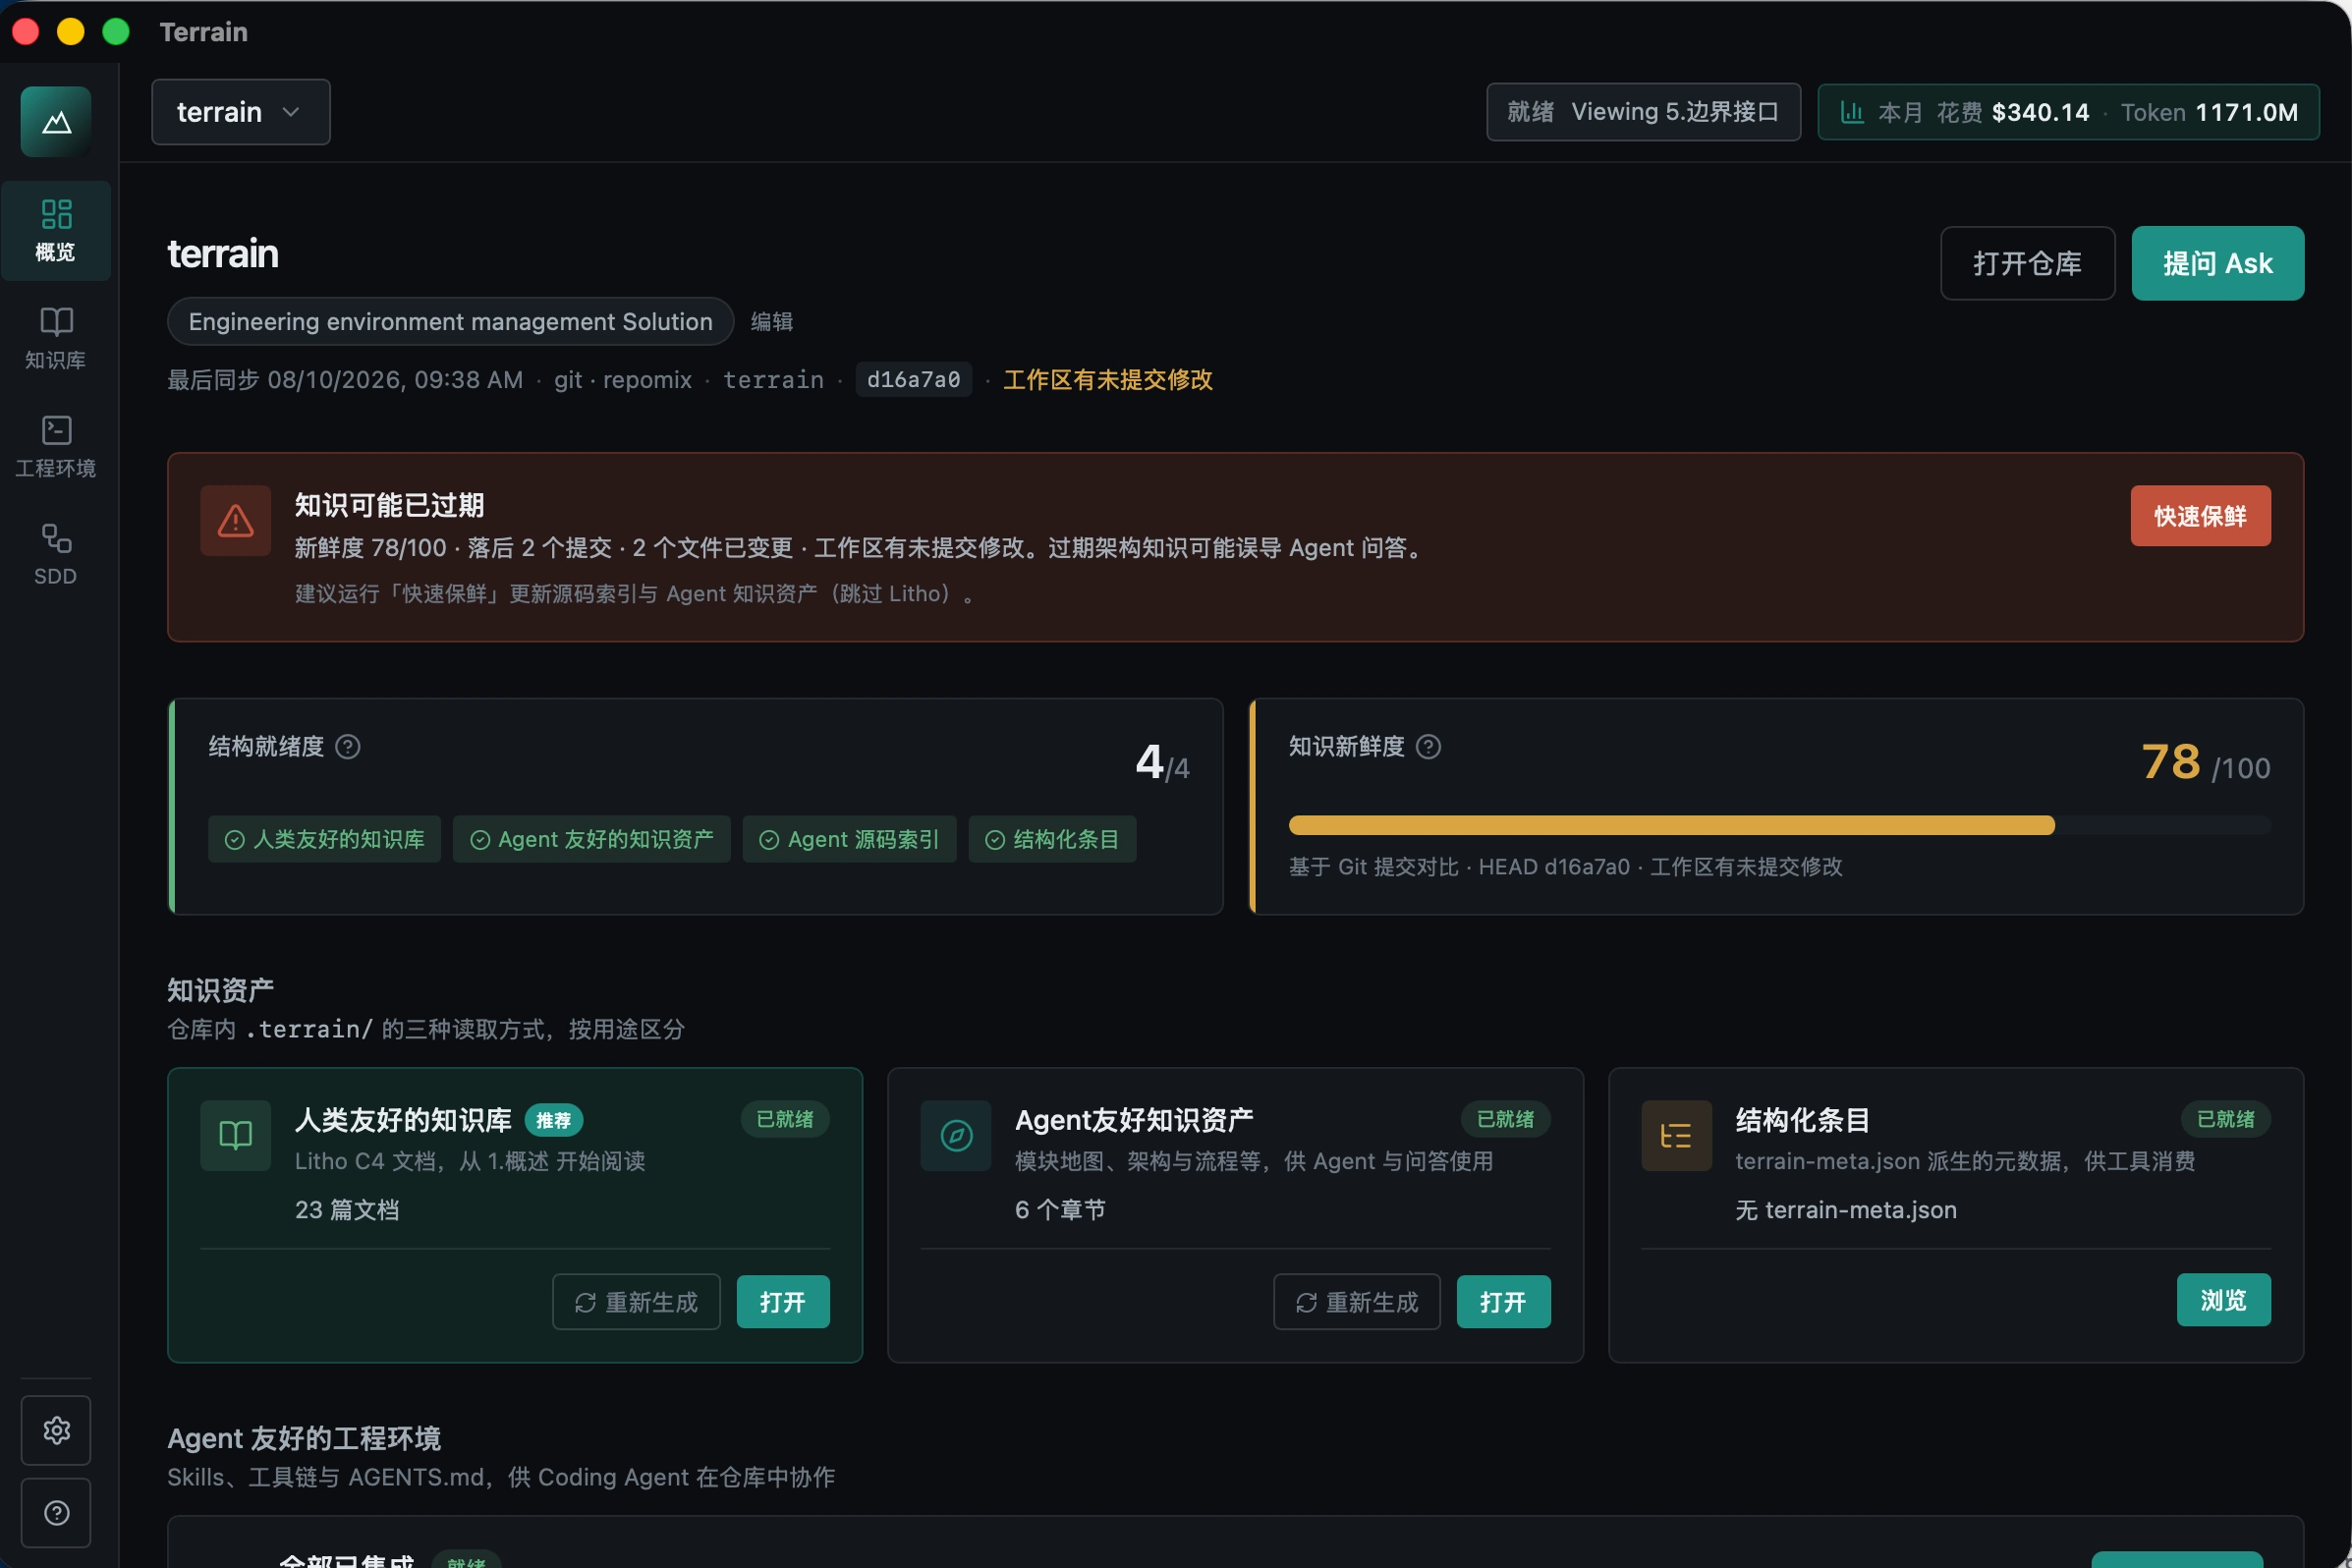Image resolution: width=2352 pixels, height=1568 pixels.
Task: Click the 就绪 Viewing 5.边界接口 status
Action: pos(1643,112)
